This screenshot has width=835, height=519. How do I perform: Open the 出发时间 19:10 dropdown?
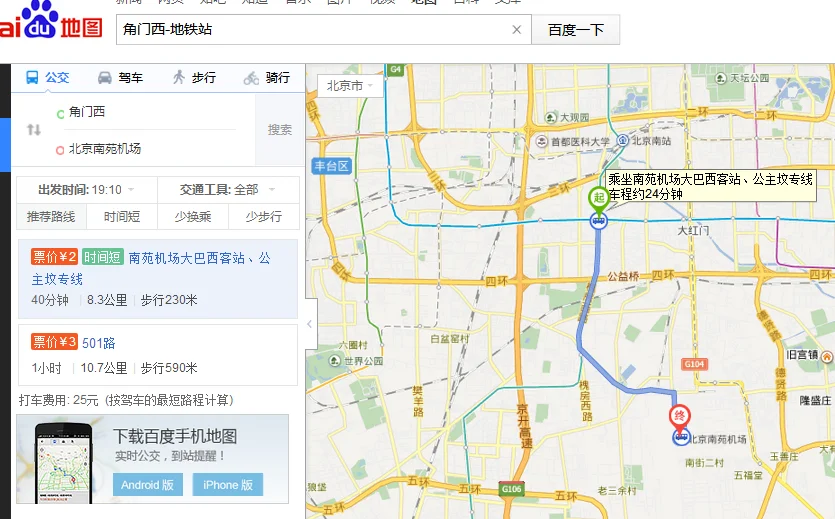[x=87, y=190]
